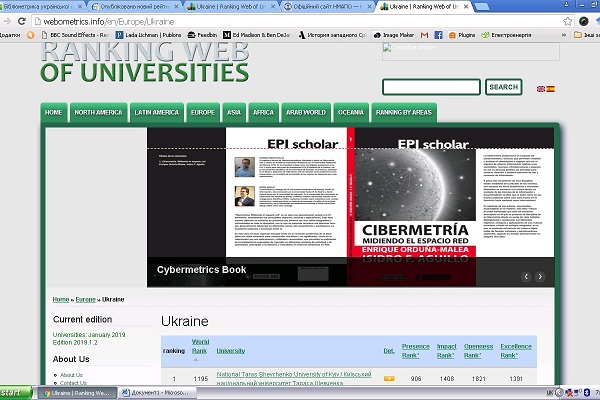This screenshot has height=400, width=600.
Task: Click the UK language indicator in tray
Action: click(x=550, y=393)
